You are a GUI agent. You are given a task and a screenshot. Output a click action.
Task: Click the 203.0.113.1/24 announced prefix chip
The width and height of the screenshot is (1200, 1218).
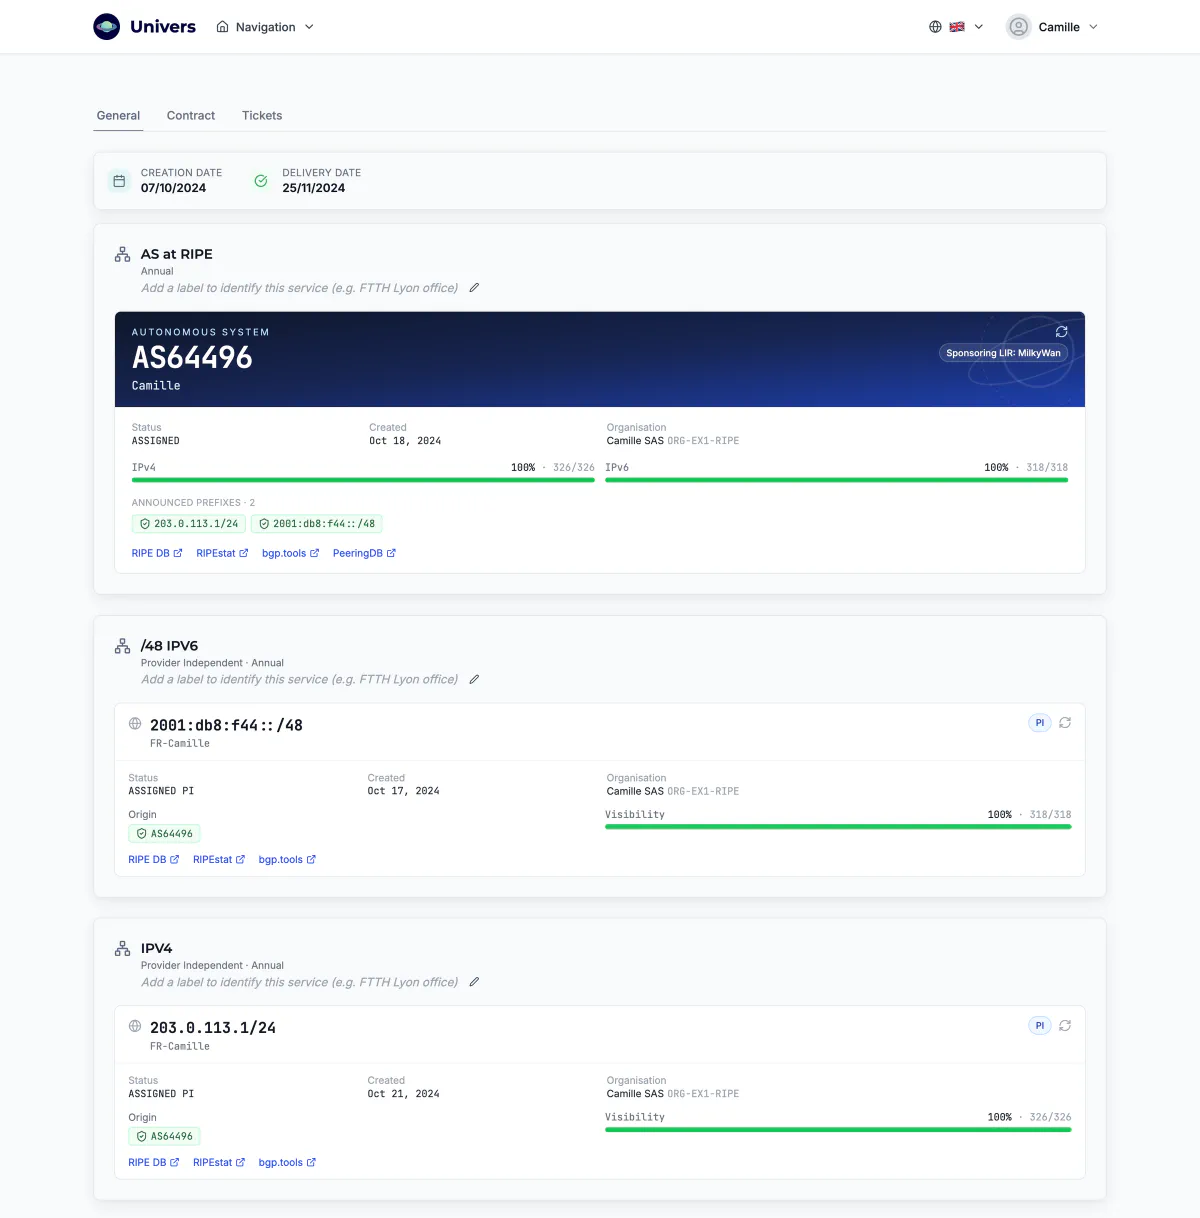(x=189, y=524)
